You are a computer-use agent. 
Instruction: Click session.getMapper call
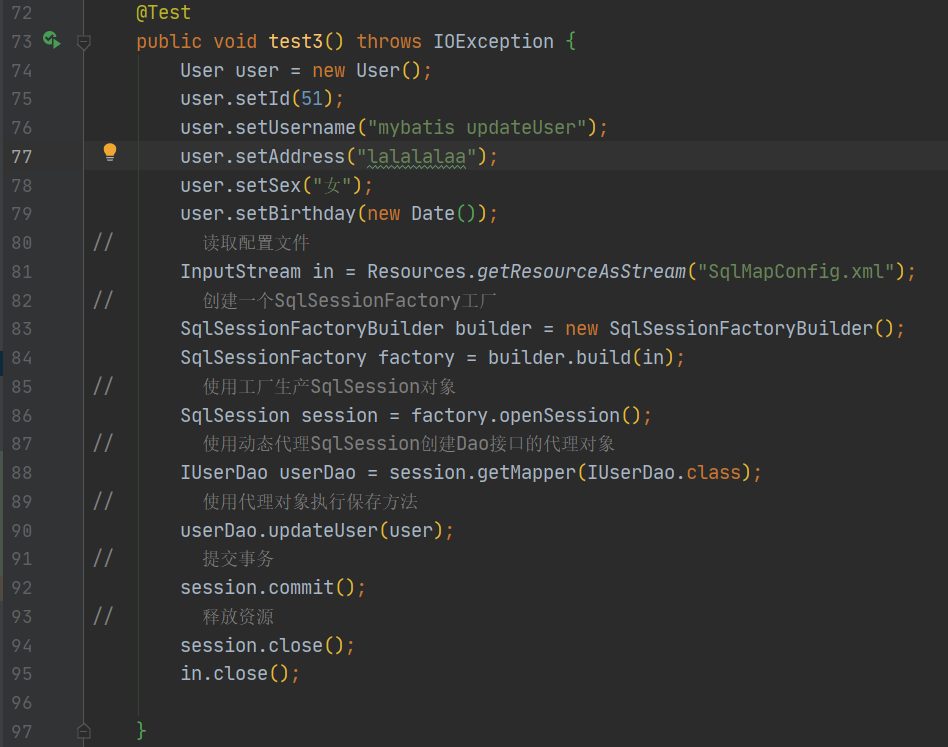tap(482, 473)
